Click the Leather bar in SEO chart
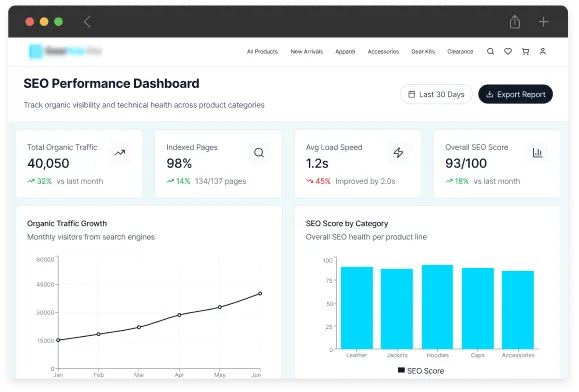579x392 pixels. coord(357,308)
